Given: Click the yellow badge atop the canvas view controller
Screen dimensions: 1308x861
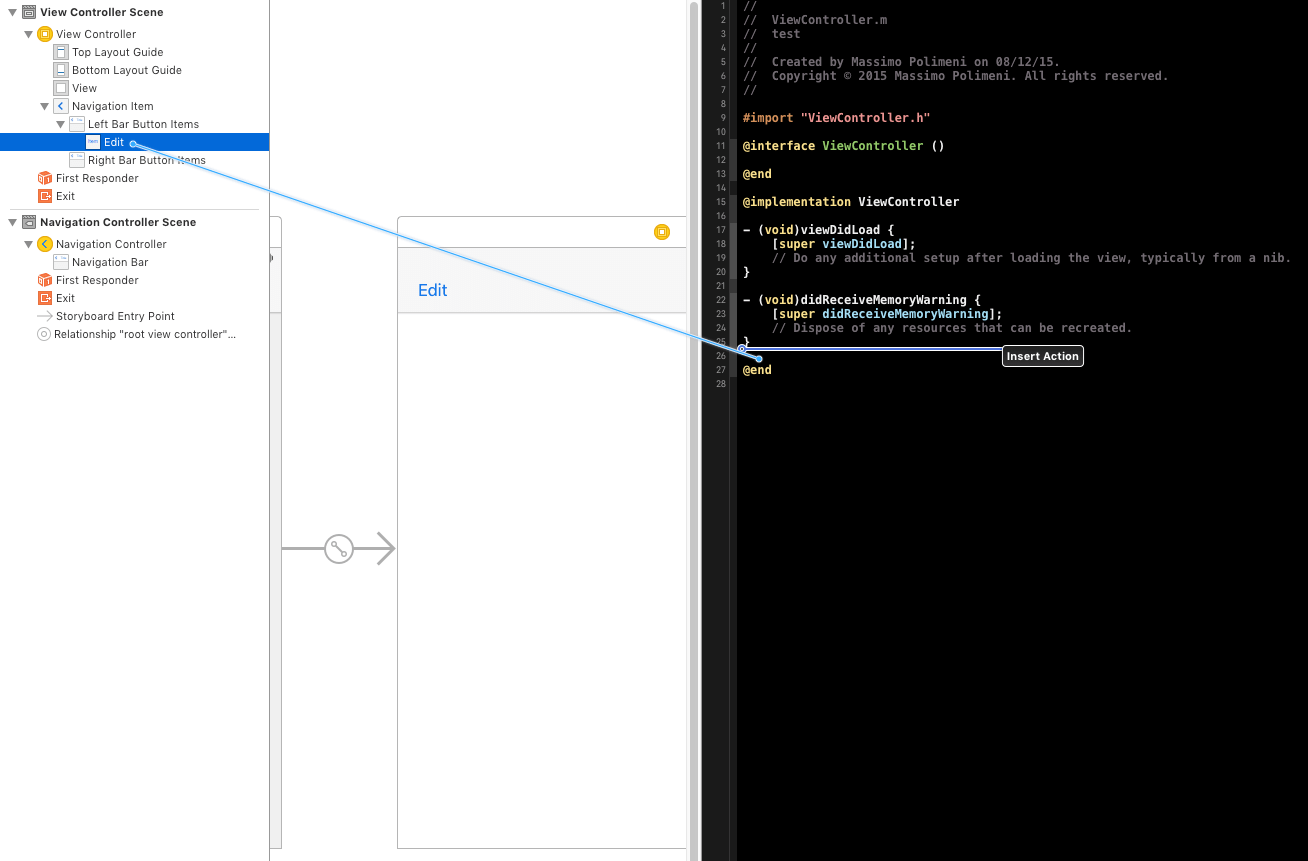Looking at the screenshot, I should click(x=661, y=231).
